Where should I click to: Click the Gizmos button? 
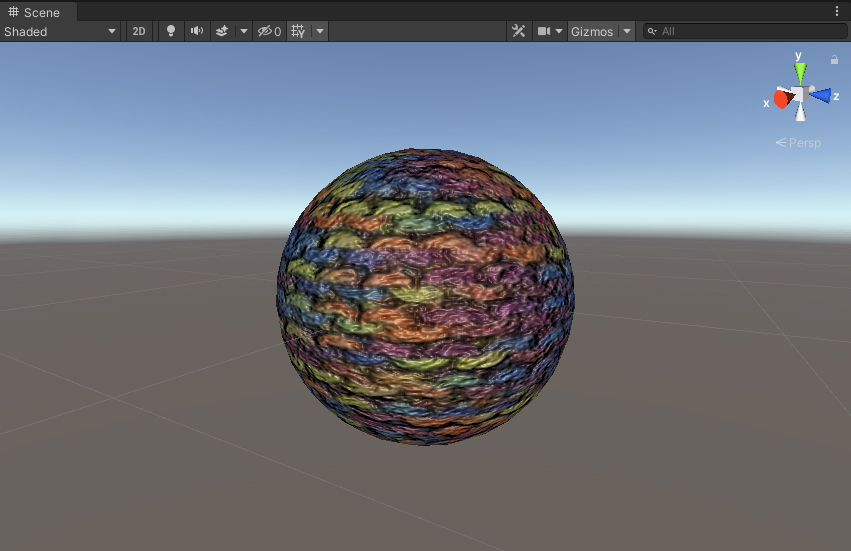tap(591, 31)
